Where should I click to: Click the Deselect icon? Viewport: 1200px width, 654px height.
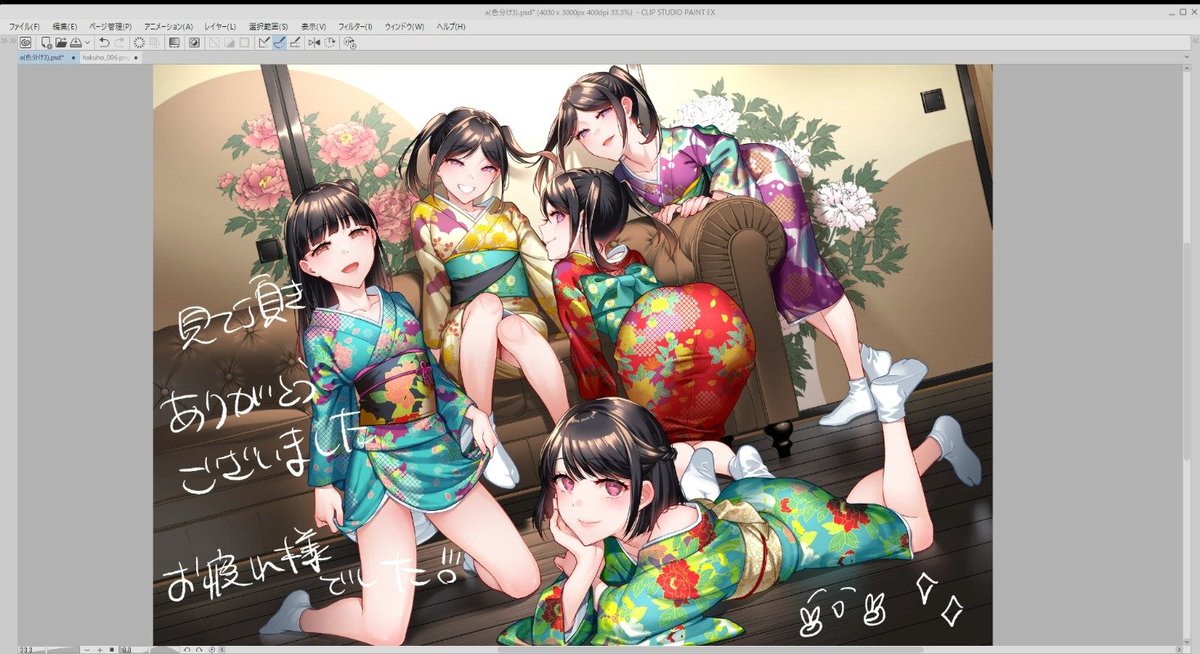(x=213, y=43)
